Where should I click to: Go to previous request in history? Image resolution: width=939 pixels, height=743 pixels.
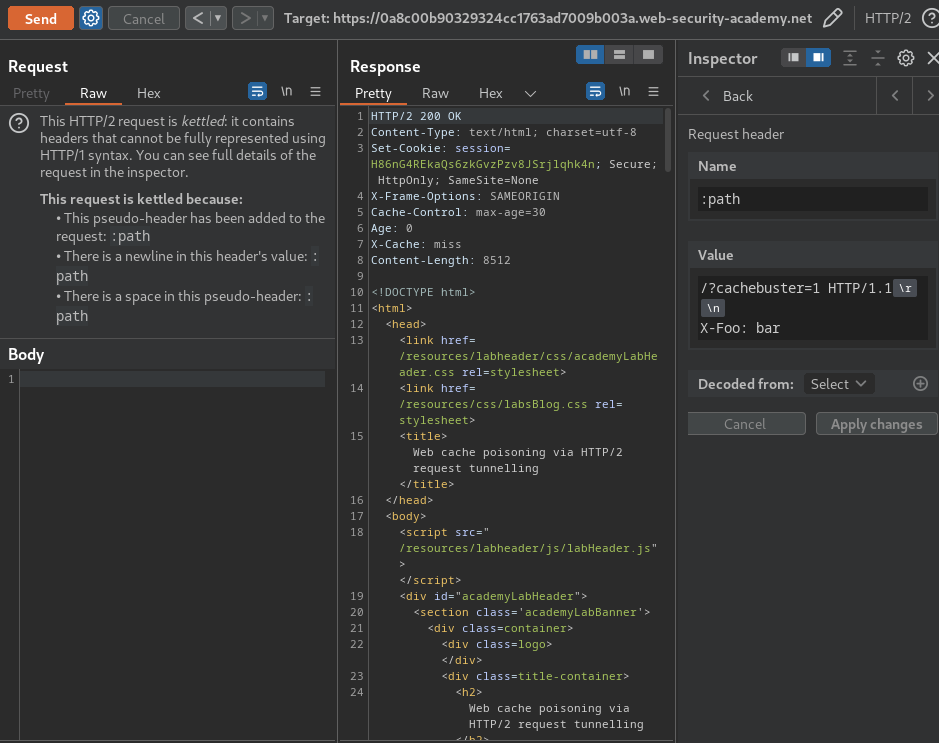198,19
